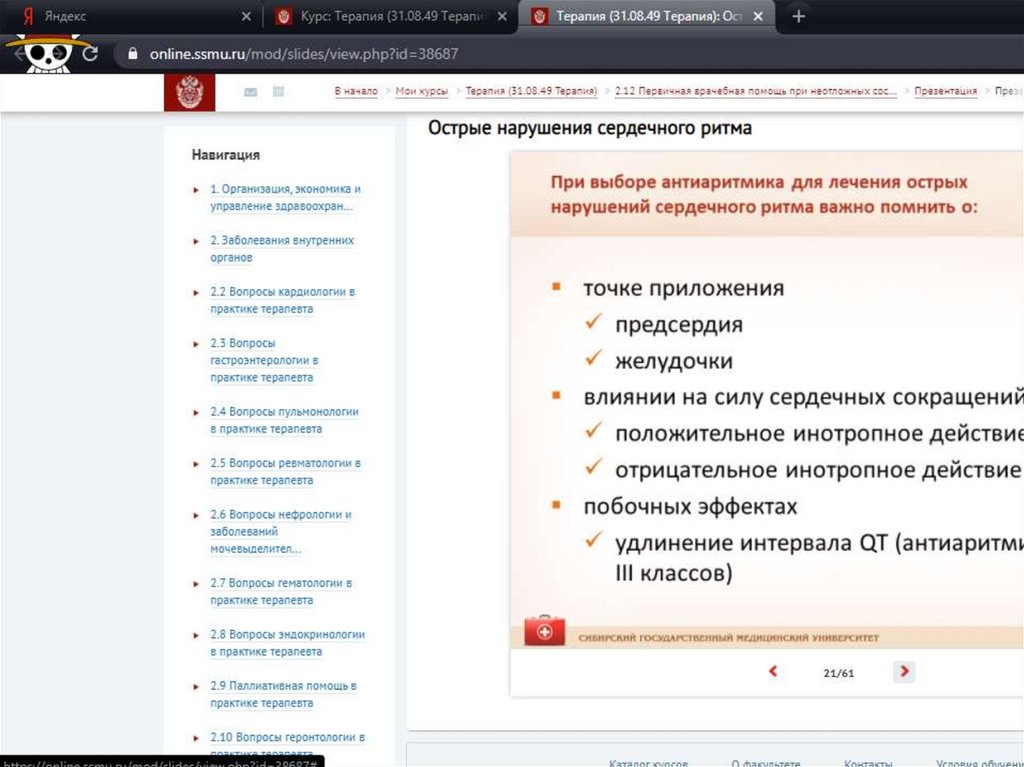Viewport: 1024px width, 767px height.
Task: Click the padlock site security icon
Action: tap(133, 54)
